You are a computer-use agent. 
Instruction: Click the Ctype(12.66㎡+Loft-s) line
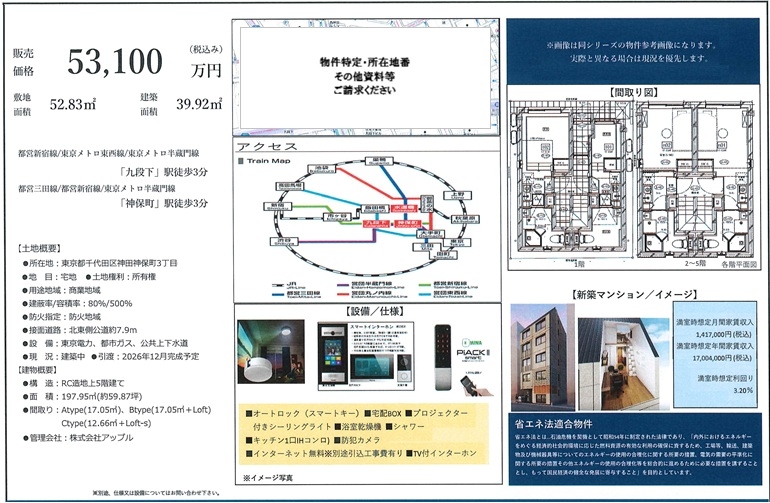click(x=106, y=423)
